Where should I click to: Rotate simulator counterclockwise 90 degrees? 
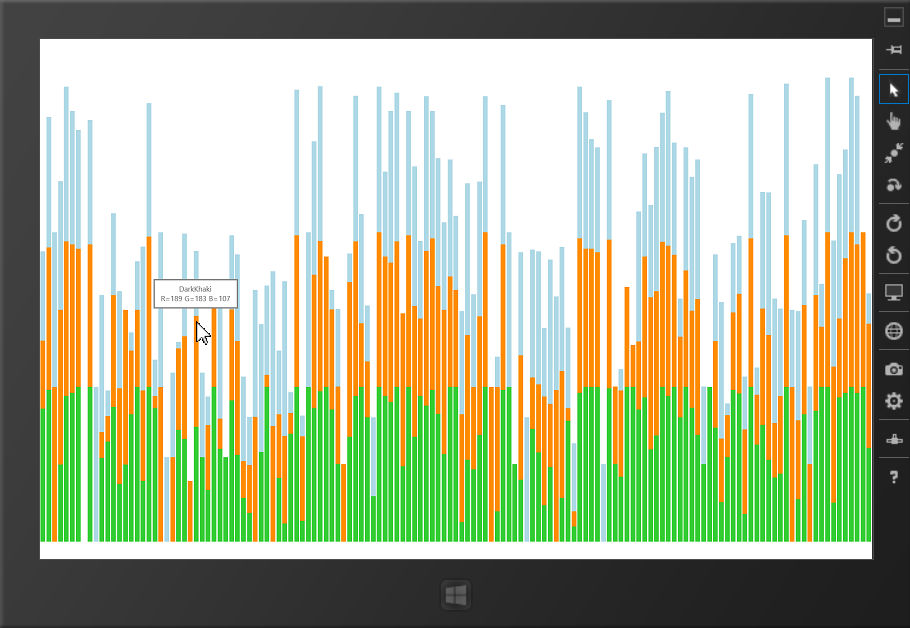click(894, 255)
